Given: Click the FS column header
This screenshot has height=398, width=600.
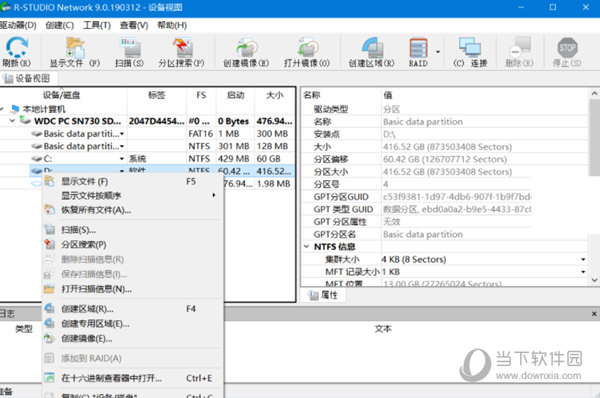Looking at the screenshot, I should click(201, 95).
